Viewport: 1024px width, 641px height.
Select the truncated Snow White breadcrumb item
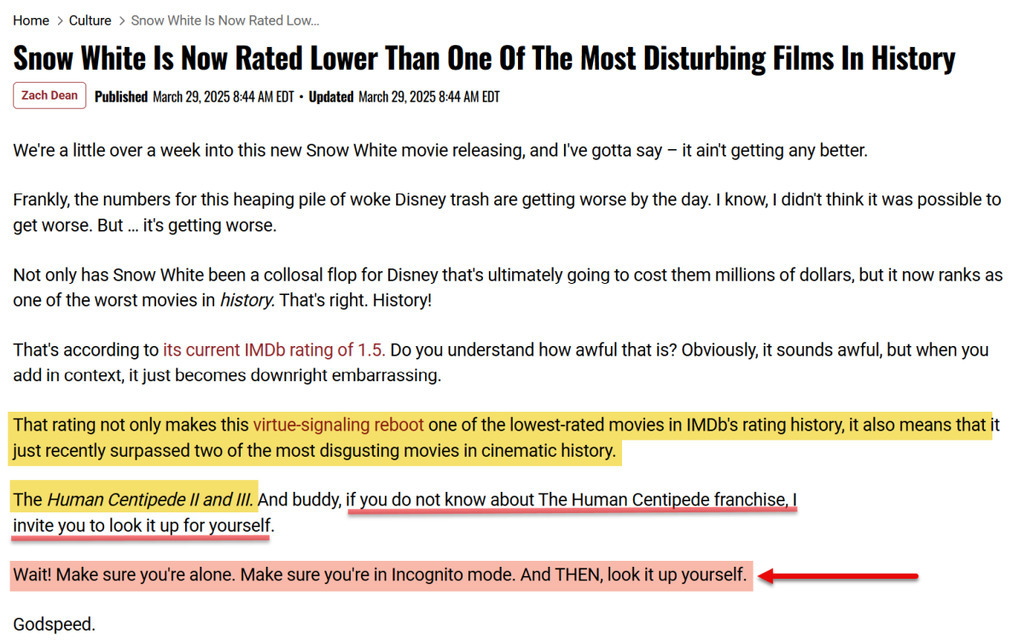tap(225, 20)
